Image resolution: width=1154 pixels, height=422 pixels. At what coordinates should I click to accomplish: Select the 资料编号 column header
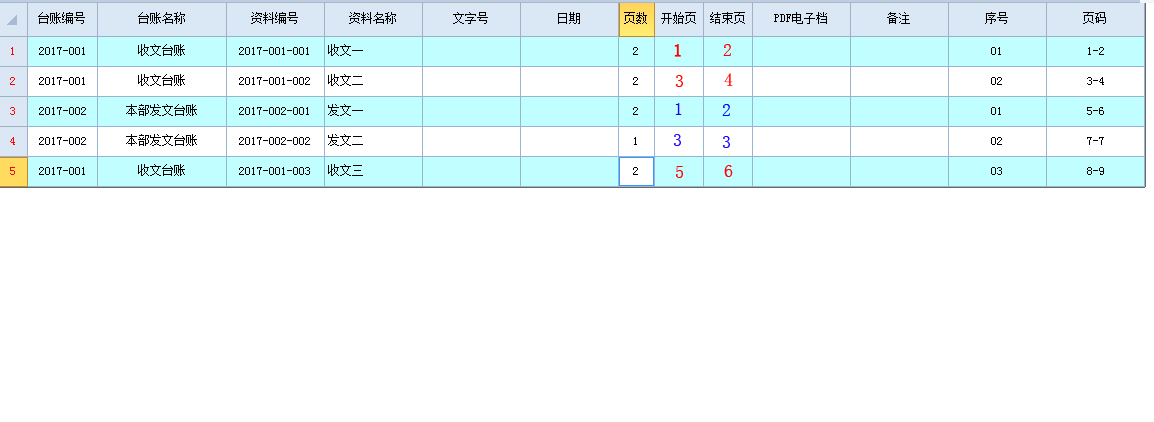click(x=275, y=19)
